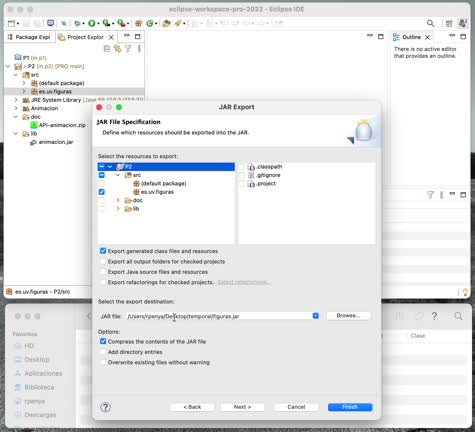Viewport: 475px width, 432px height.
Task: Enable Export all output folders for checked projects
Action: [103, 261]
